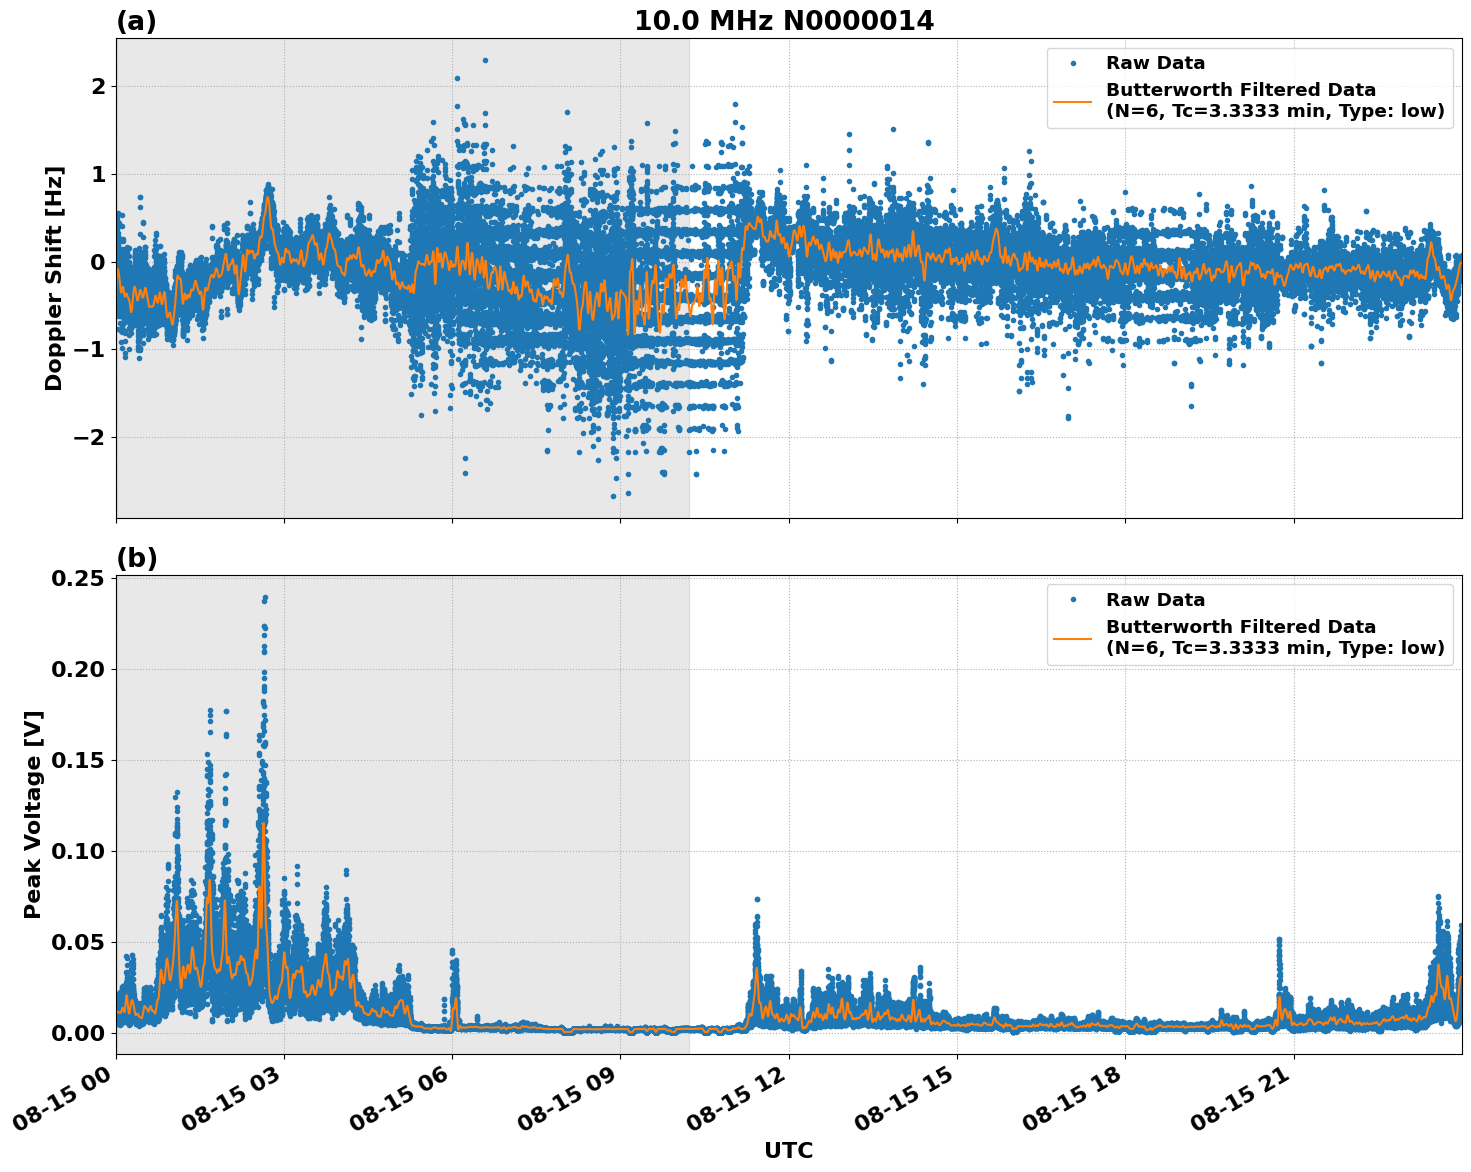Select the Raw Data marker in panel (b) legend
1471x1172 pixels.
click(1073, 597)
